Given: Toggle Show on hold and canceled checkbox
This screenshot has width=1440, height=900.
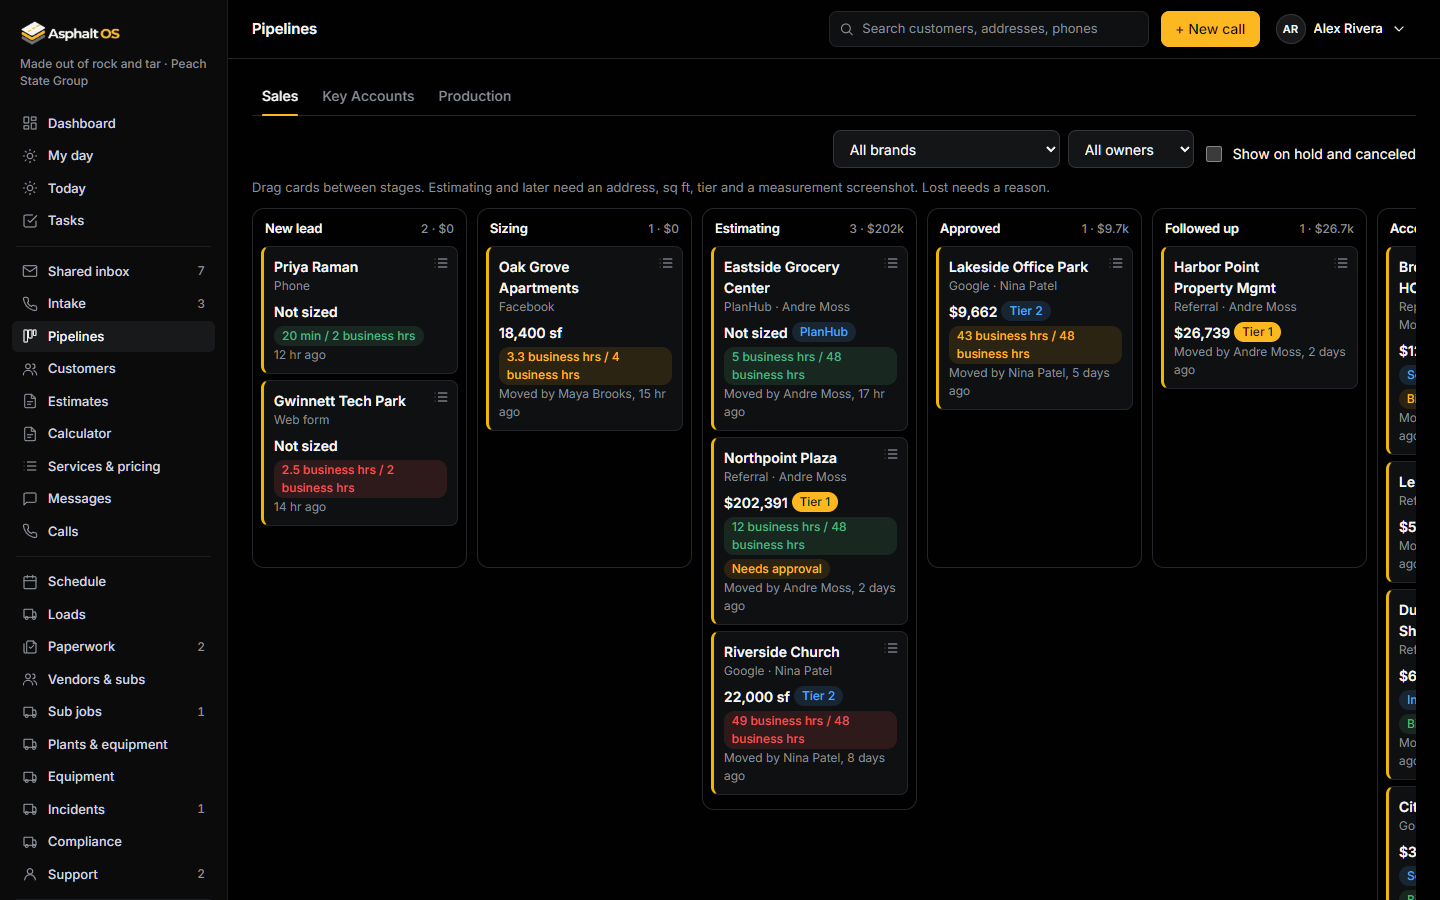Looking at the screenshot, I should [x=1214, y=154].
